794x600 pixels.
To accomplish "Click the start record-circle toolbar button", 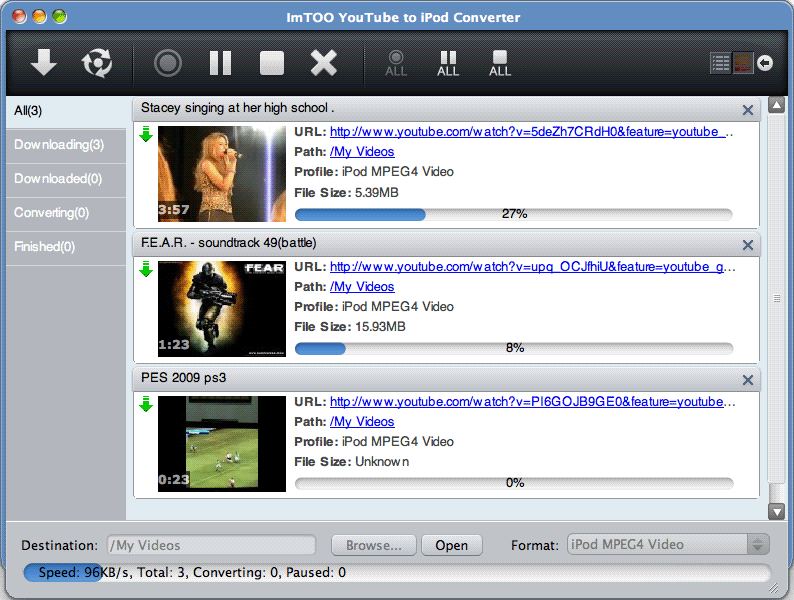I will [168, 63].
